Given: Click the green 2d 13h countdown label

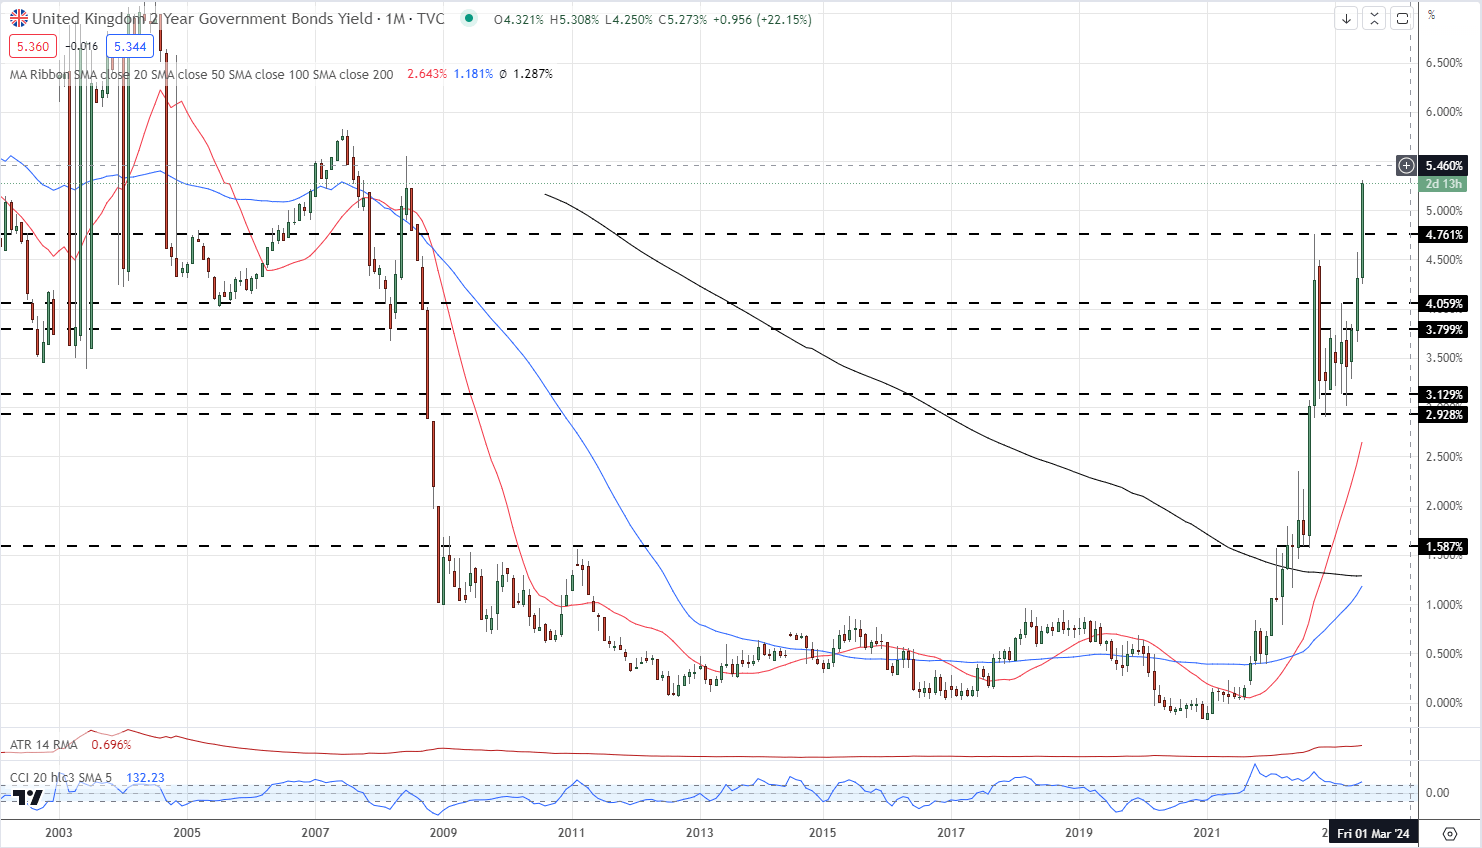Looking at the screenshot, I should (1444, 183).
